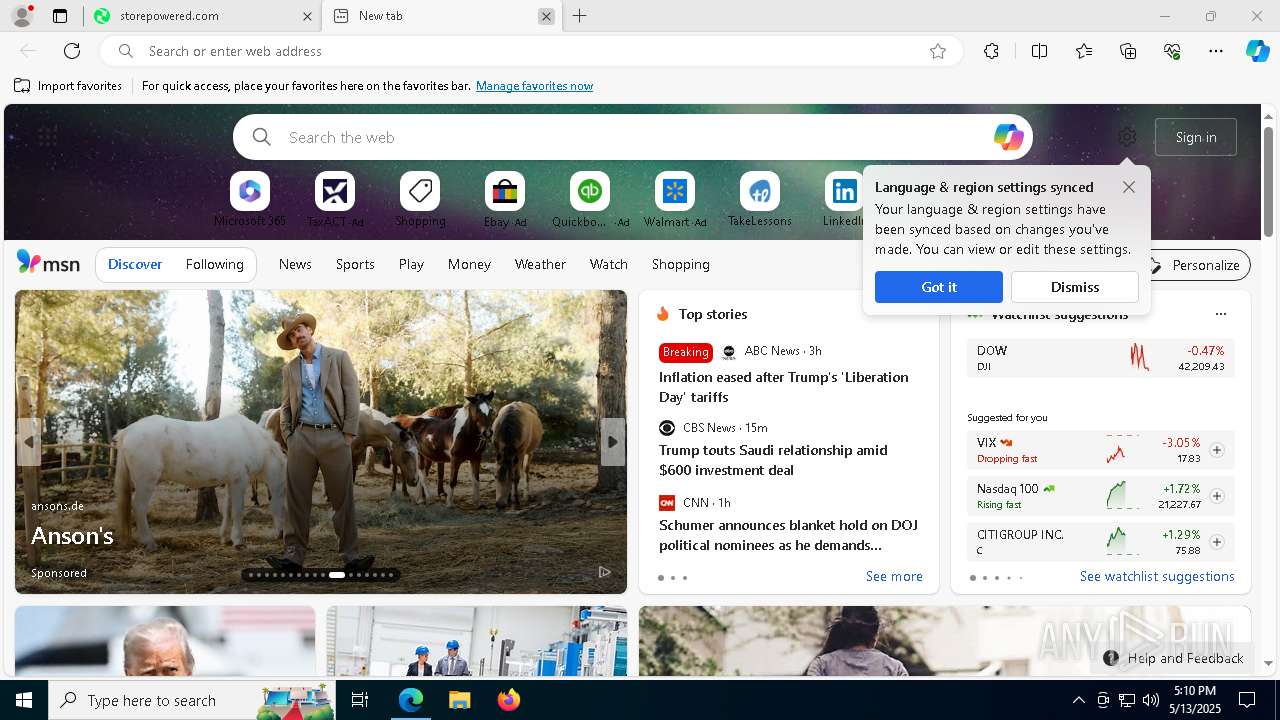The height and width of the screenshot is (720, 1280).
Task: Toggle split screen view
Action: (1039, 51)
